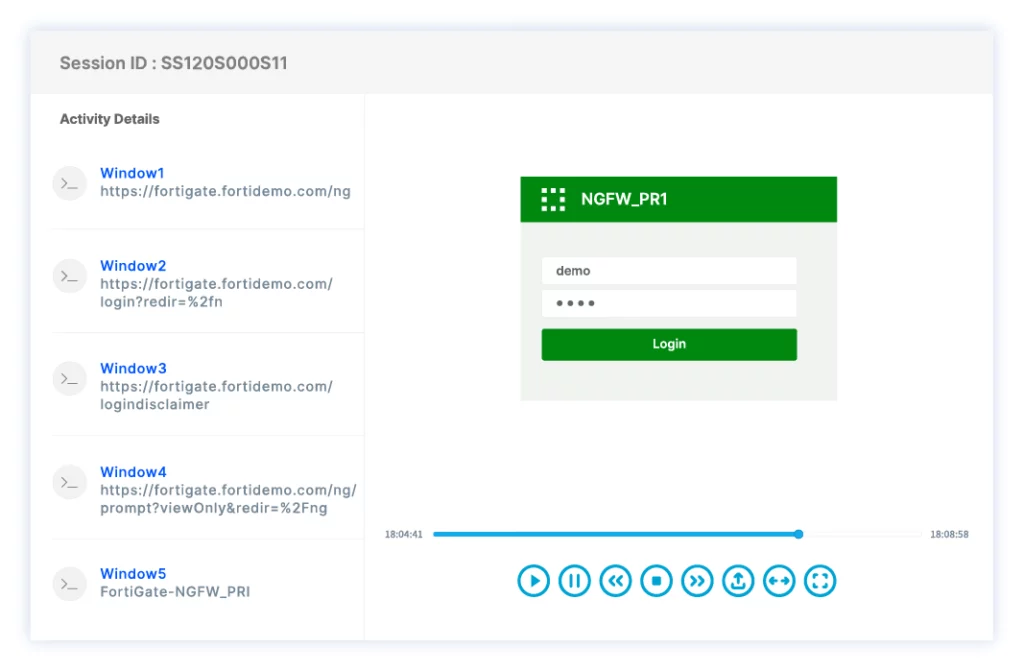Image resolution: width=1024 pixels, height=671 pixels.
Task: Open the Window3 activity link
Action: [133, 368]
